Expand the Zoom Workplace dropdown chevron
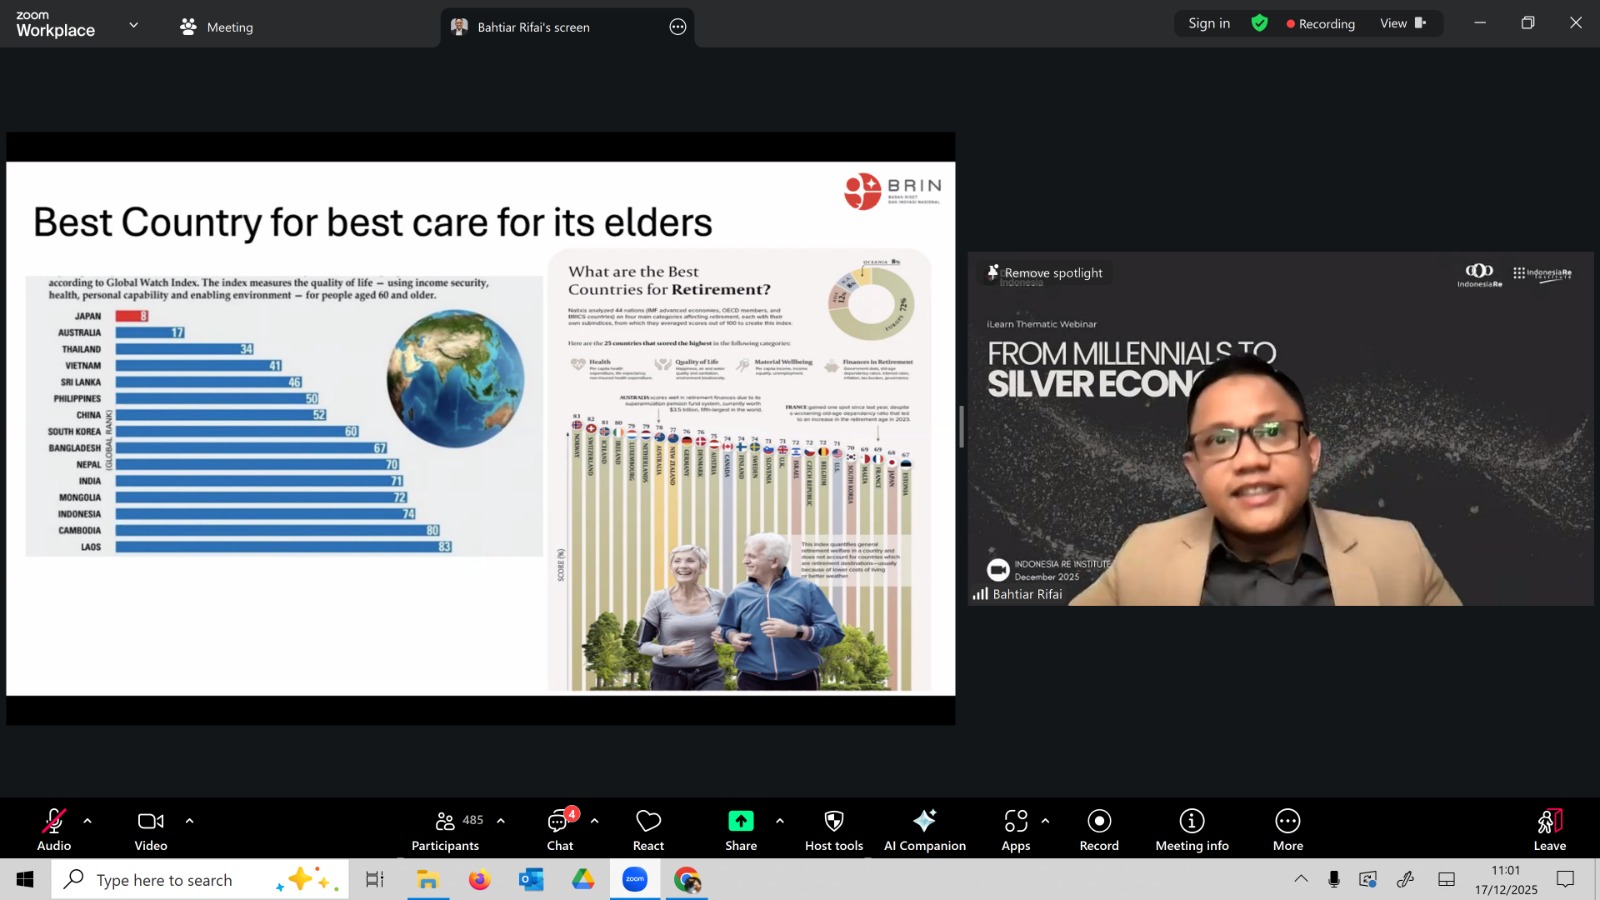This screenshot has height=900, width=1600. point(134,25)
